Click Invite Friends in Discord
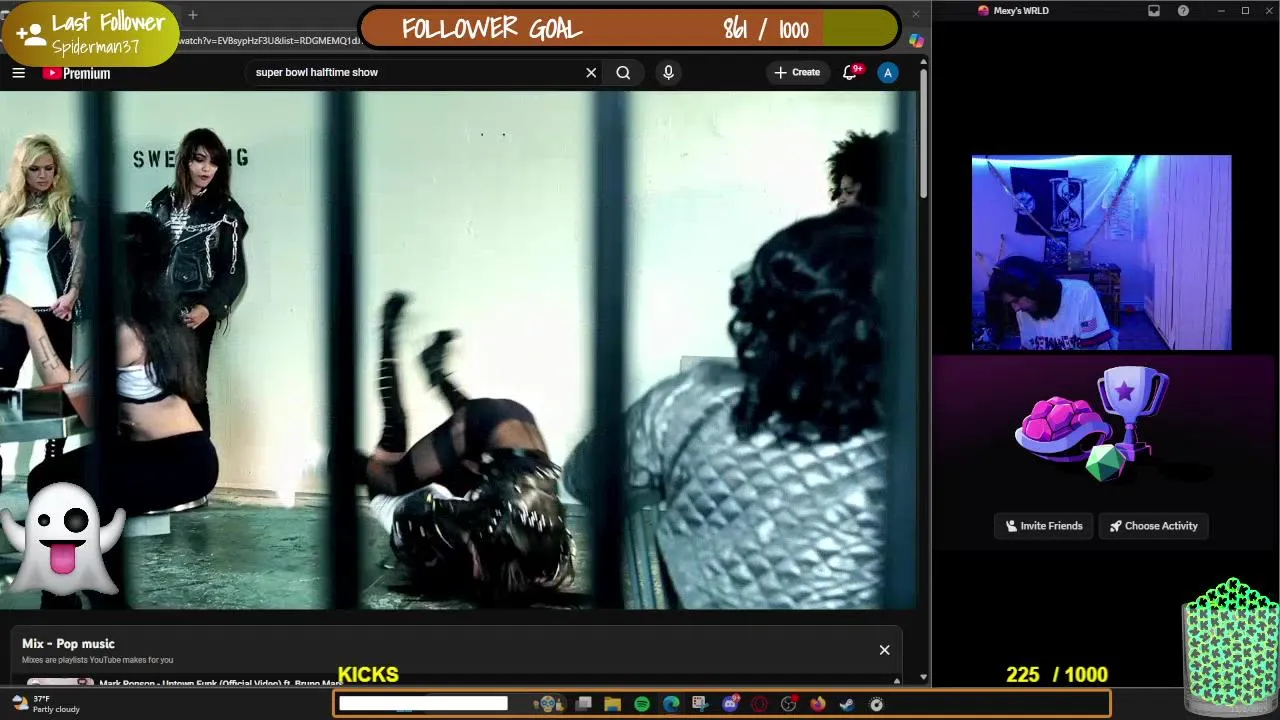 [1043, 526]
